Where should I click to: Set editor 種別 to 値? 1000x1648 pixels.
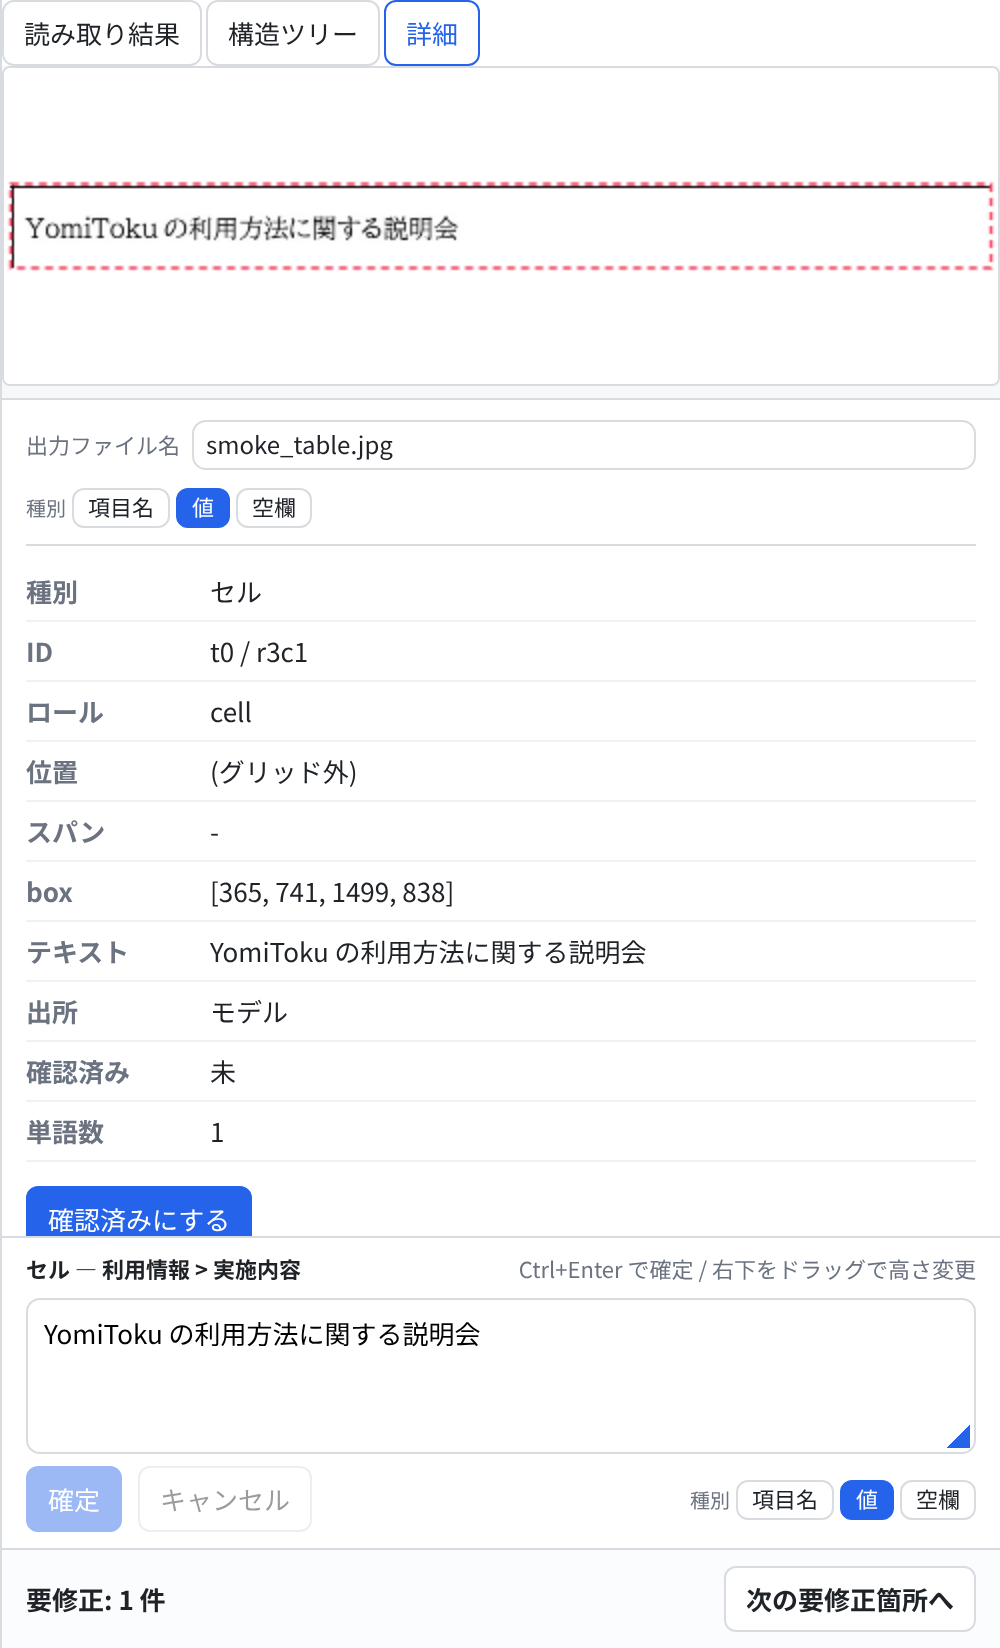coord(867,1500)
